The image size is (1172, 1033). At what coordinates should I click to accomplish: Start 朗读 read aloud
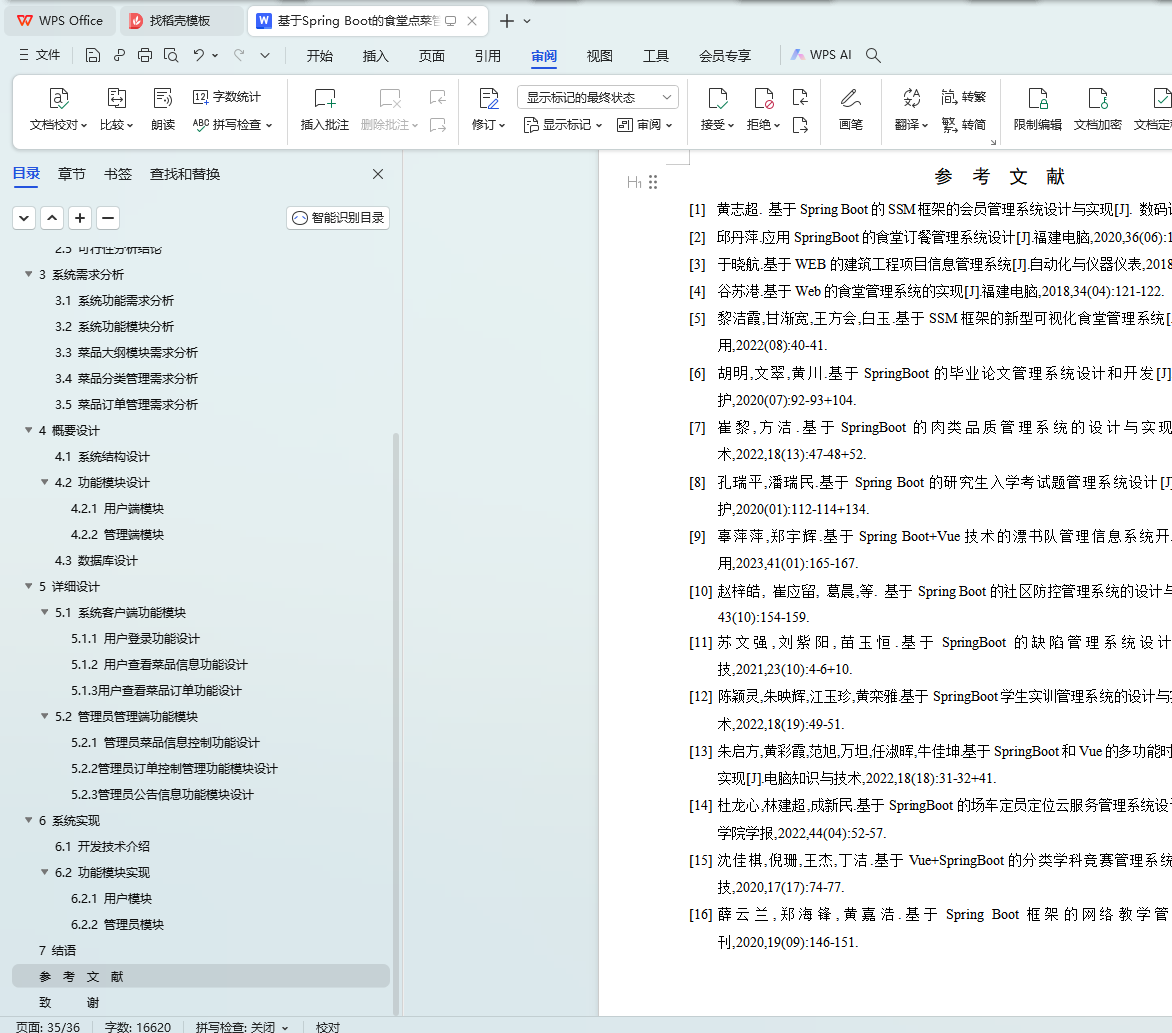(163, 109)
